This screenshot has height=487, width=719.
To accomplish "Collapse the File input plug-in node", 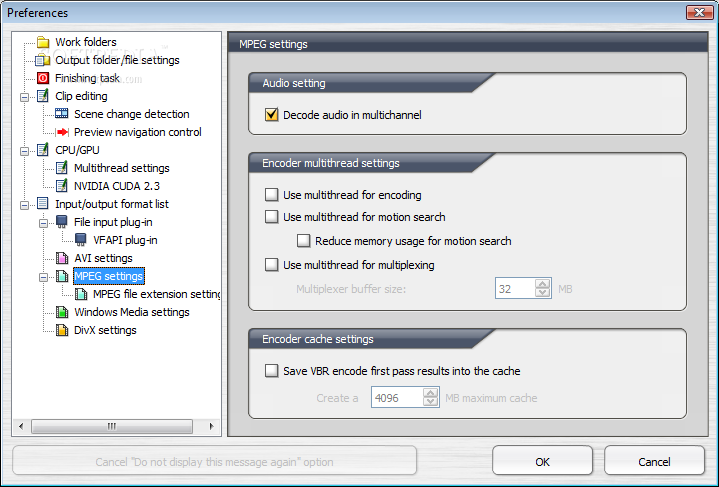I will pos(43,223).
